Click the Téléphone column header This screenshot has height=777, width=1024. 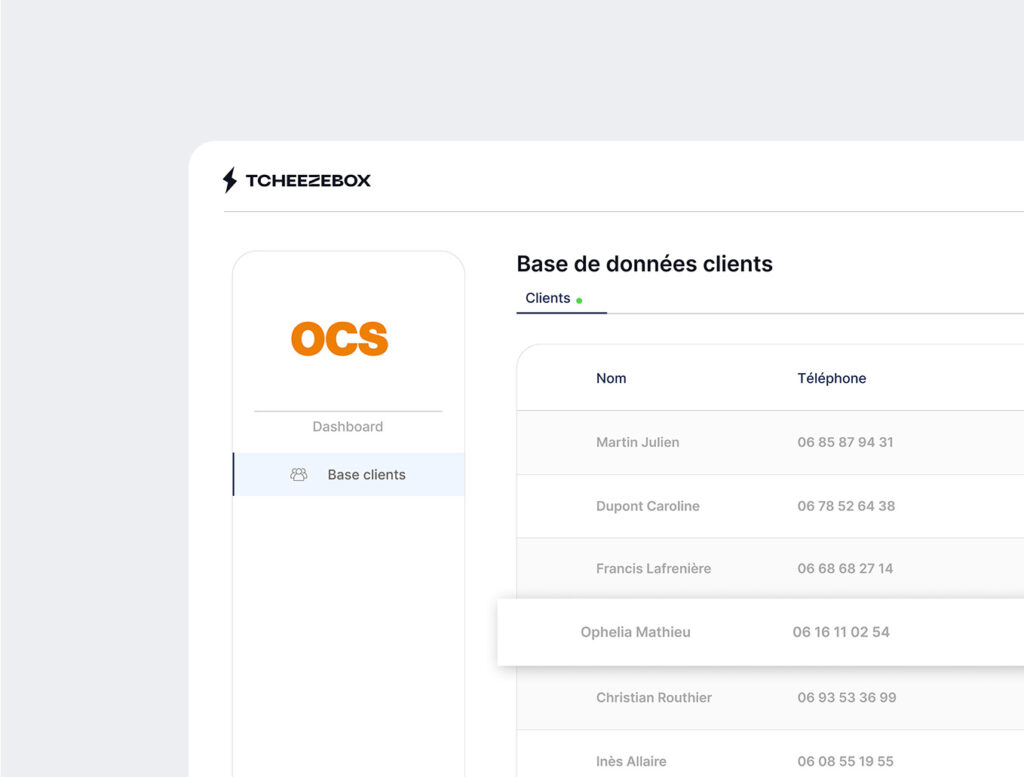tap(831, 378)
